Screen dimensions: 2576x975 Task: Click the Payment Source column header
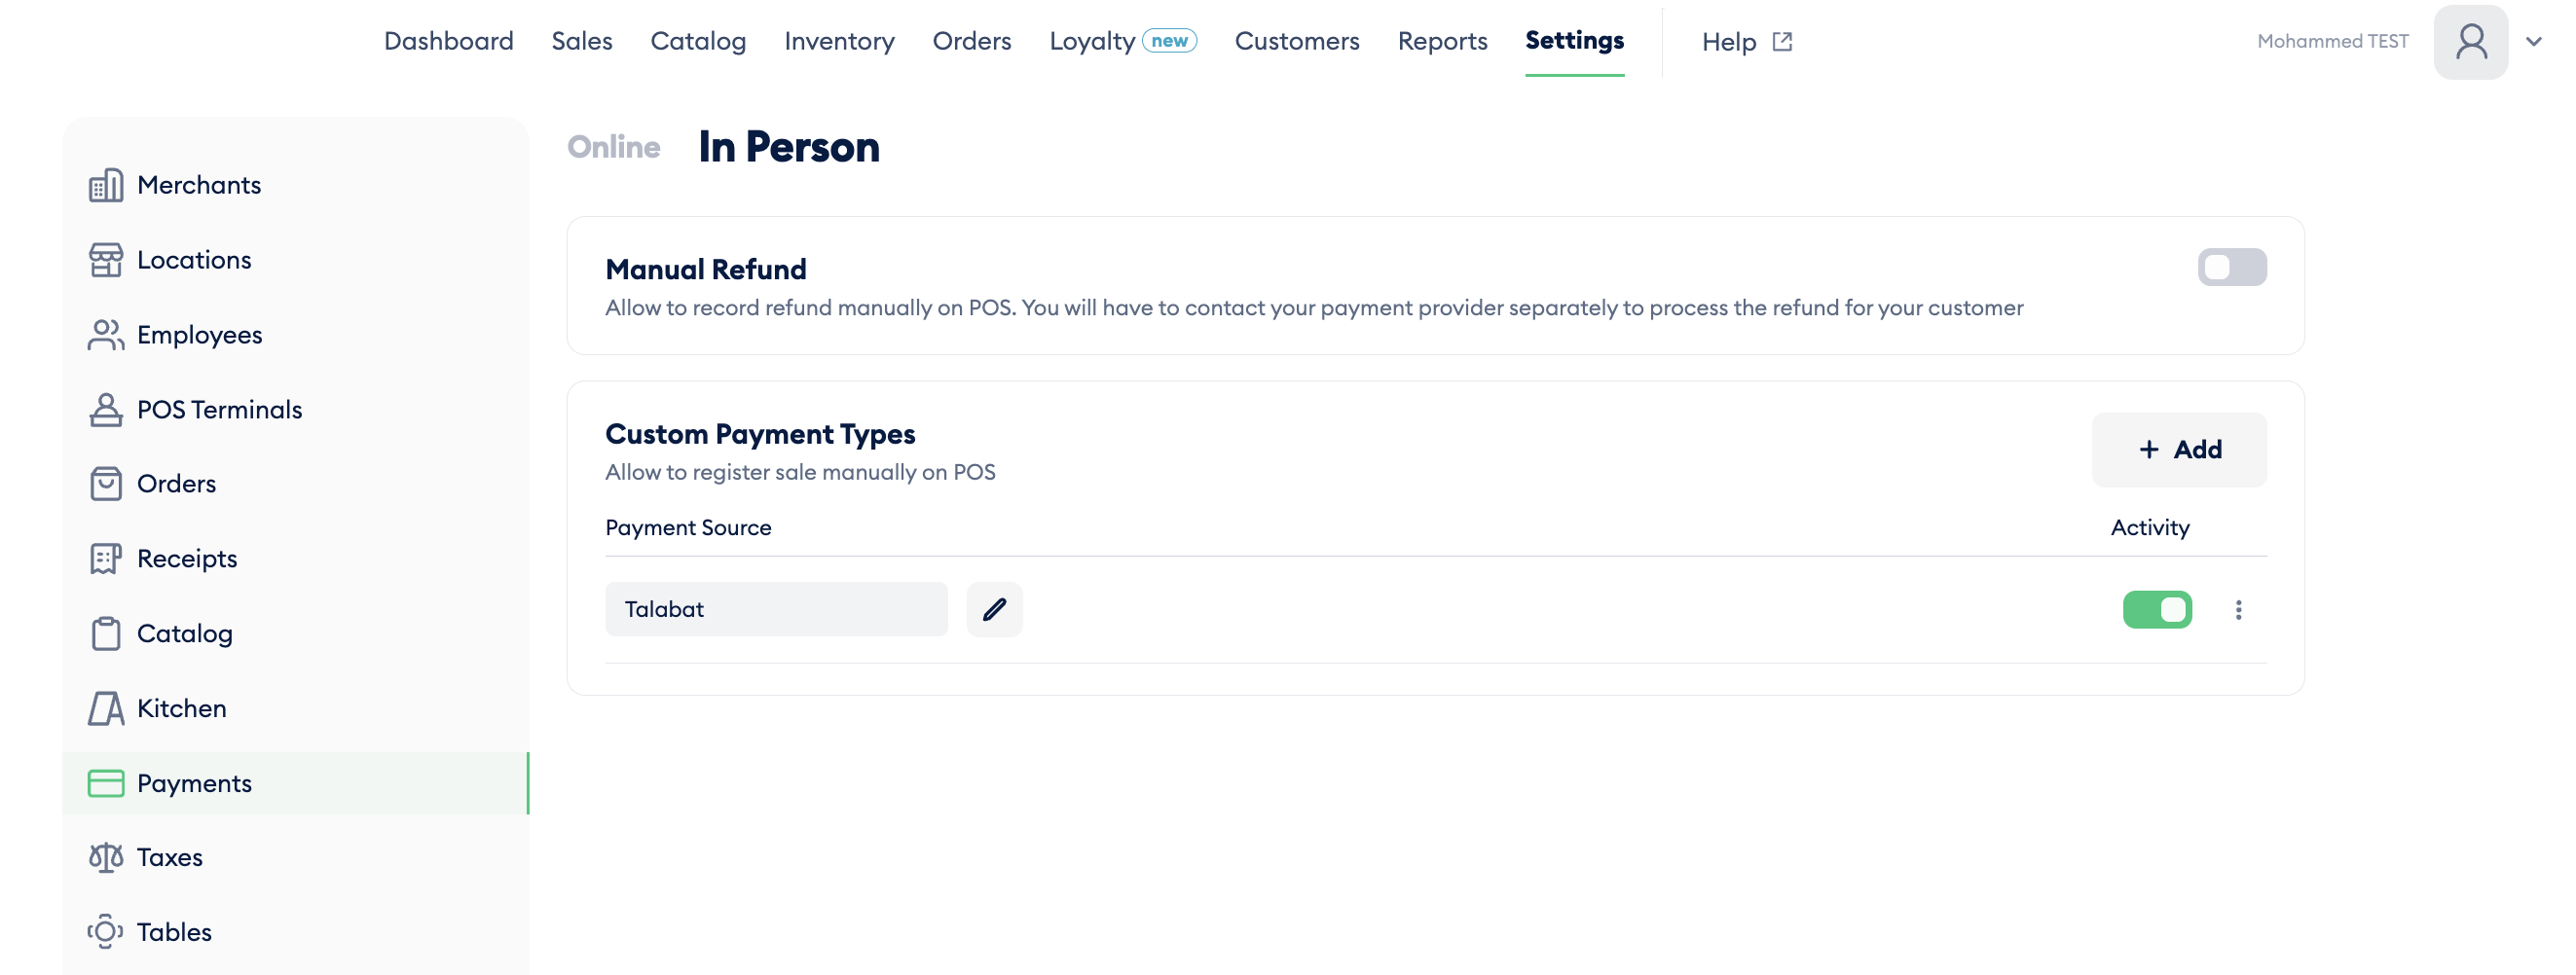pos(688,528)
